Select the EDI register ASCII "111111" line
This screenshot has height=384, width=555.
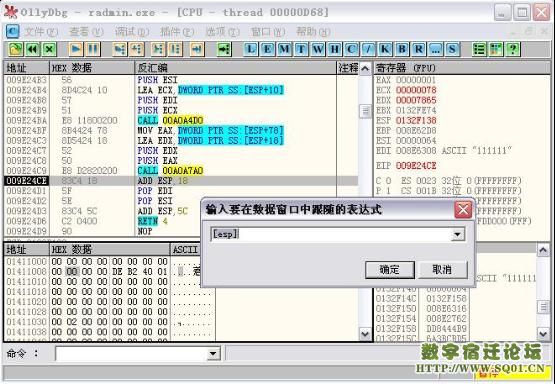coord(444,150)
